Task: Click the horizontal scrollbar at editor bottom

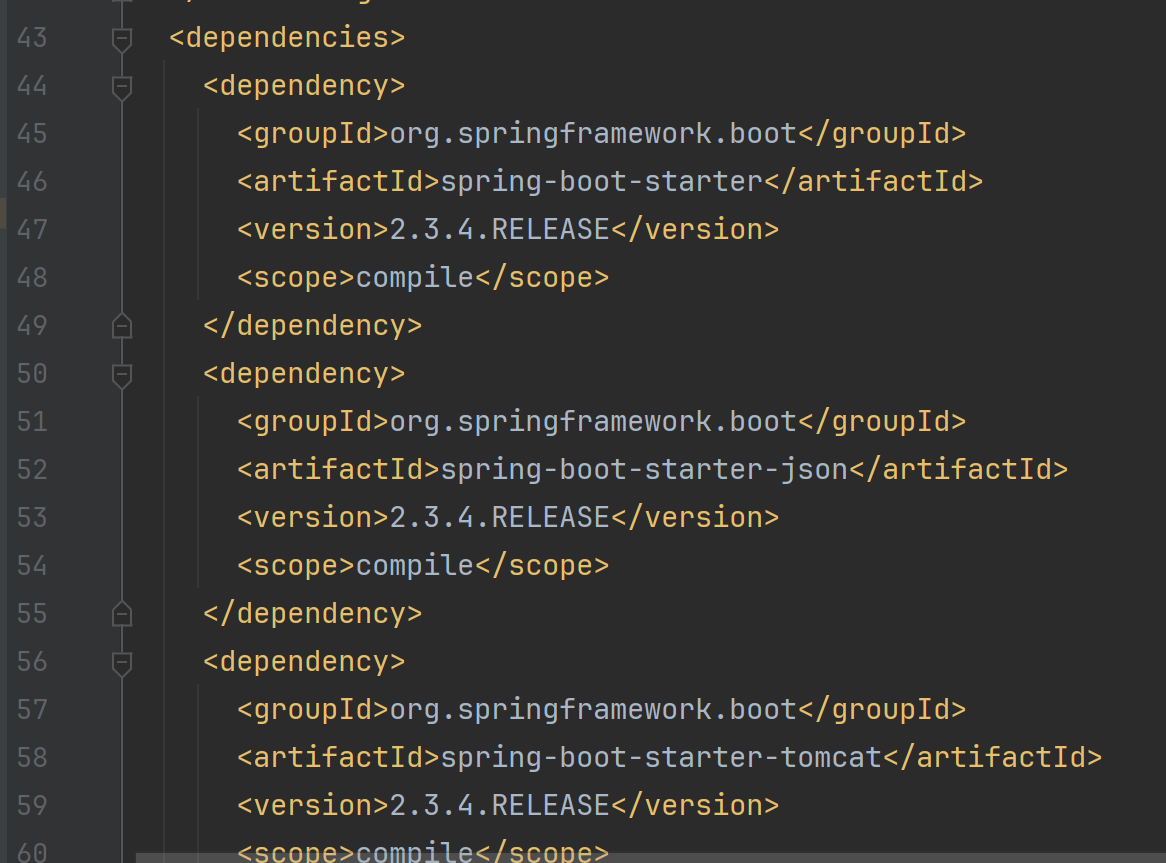Action: 650,857
